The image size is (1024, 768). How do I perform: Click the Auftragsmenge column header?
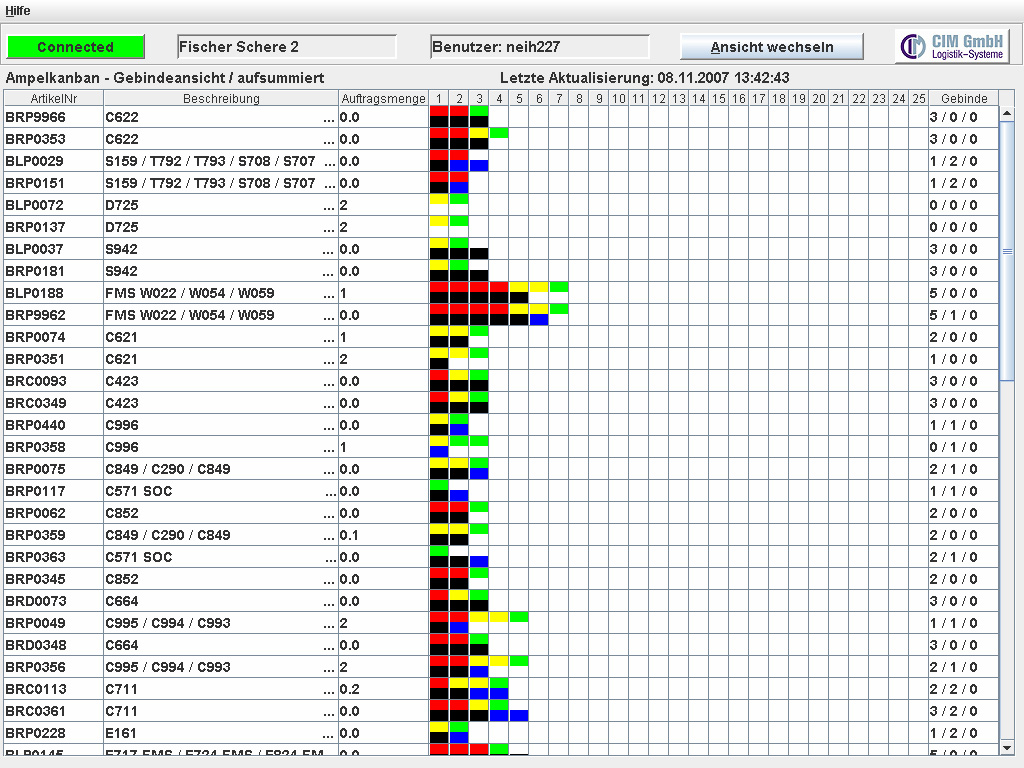point(383,98)
